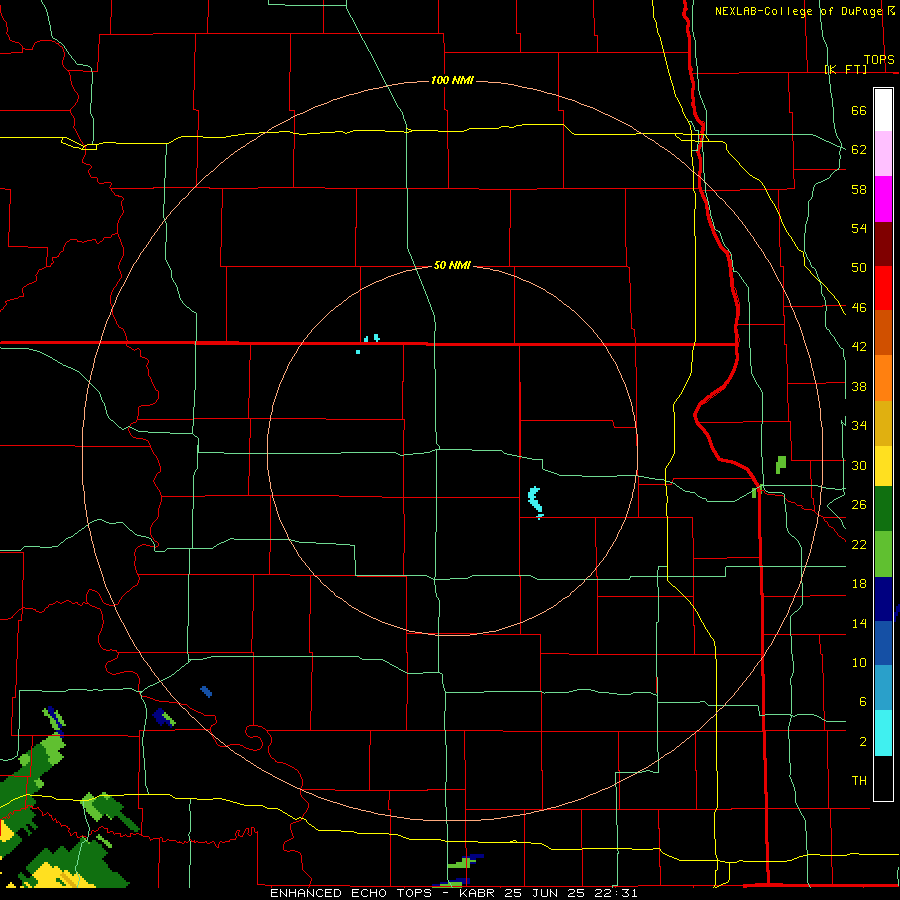The width and height of the screenshot is (900, 900).
Task: Click the legend value "62"
Action: 859,150
